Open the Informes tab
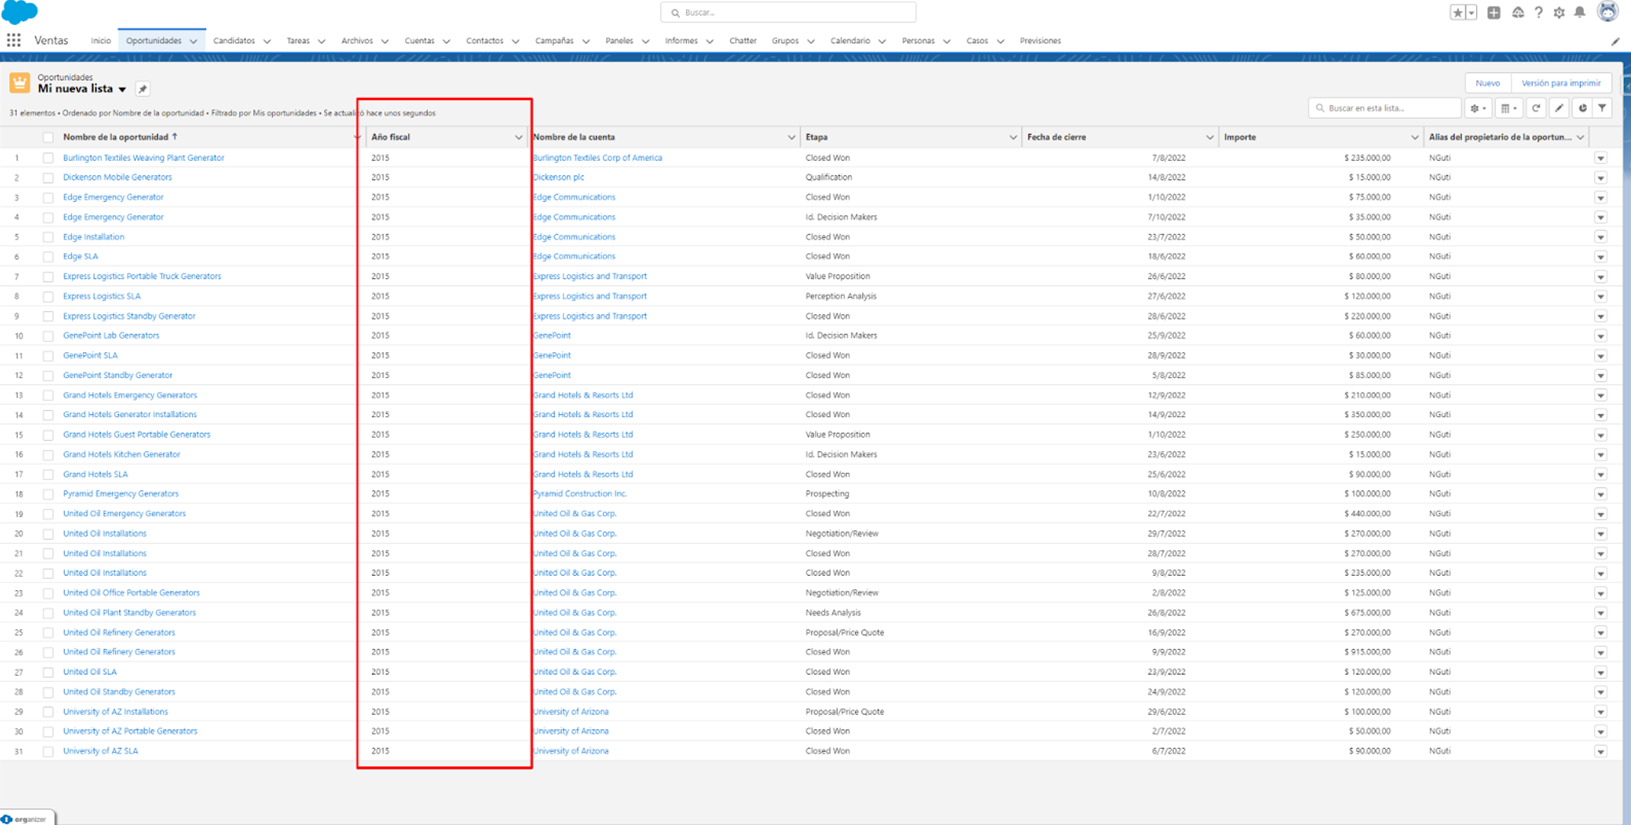The image size is (1631, 826). [681, 41]
